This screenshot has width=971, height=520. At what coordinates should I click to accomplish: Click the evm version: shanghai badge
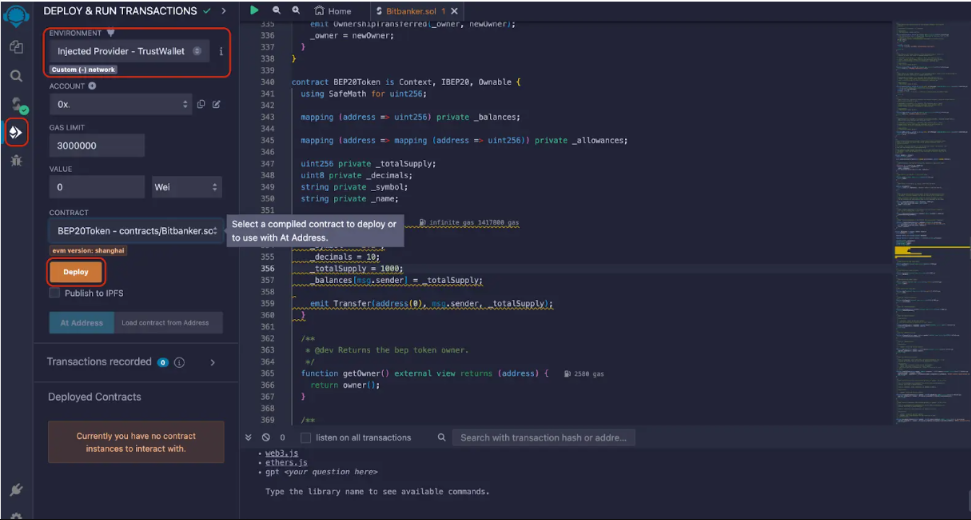pos(89,251)
